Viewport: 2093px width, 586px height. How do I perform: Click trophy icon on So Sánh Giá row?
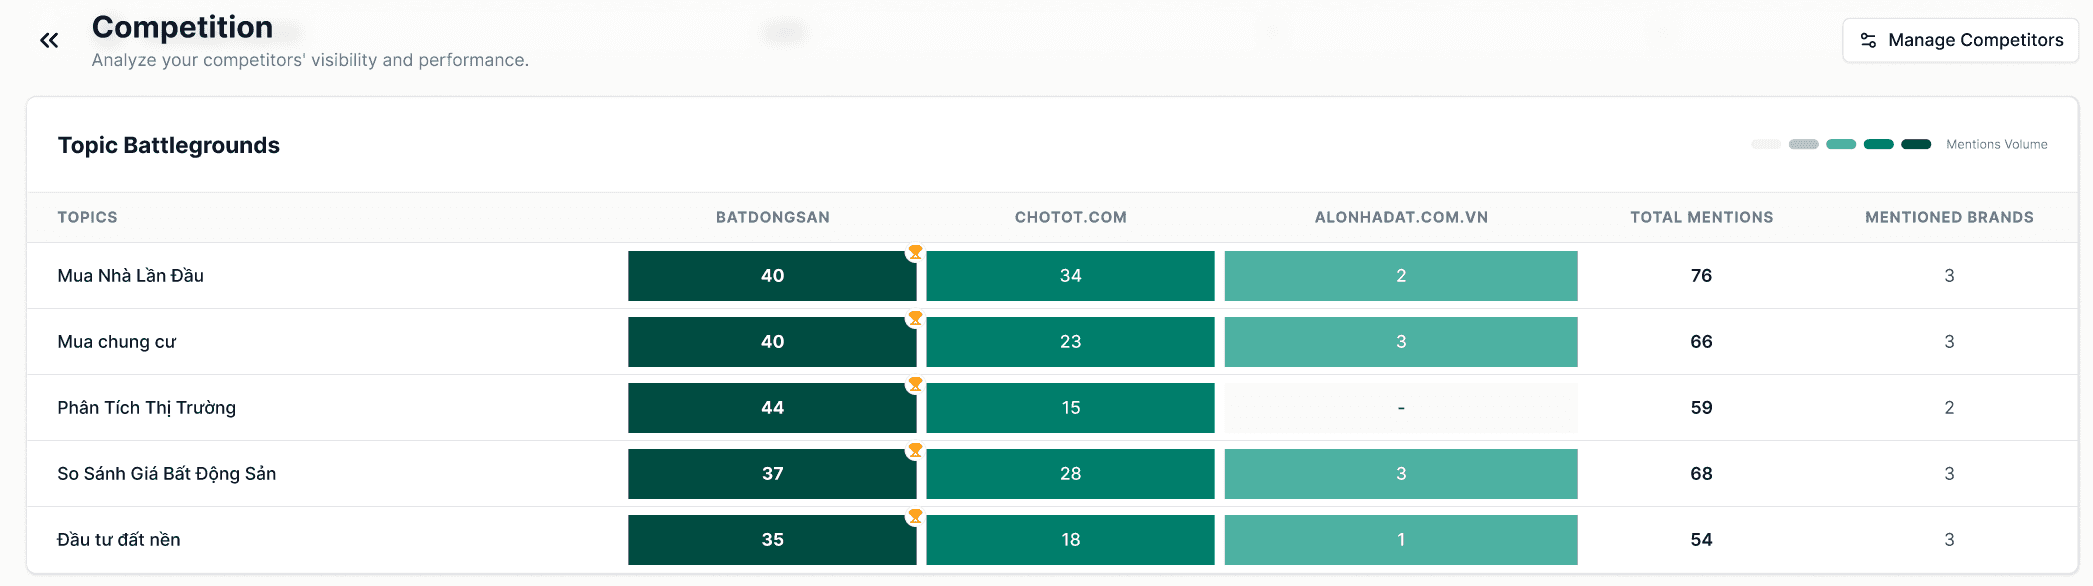(914, 450)
